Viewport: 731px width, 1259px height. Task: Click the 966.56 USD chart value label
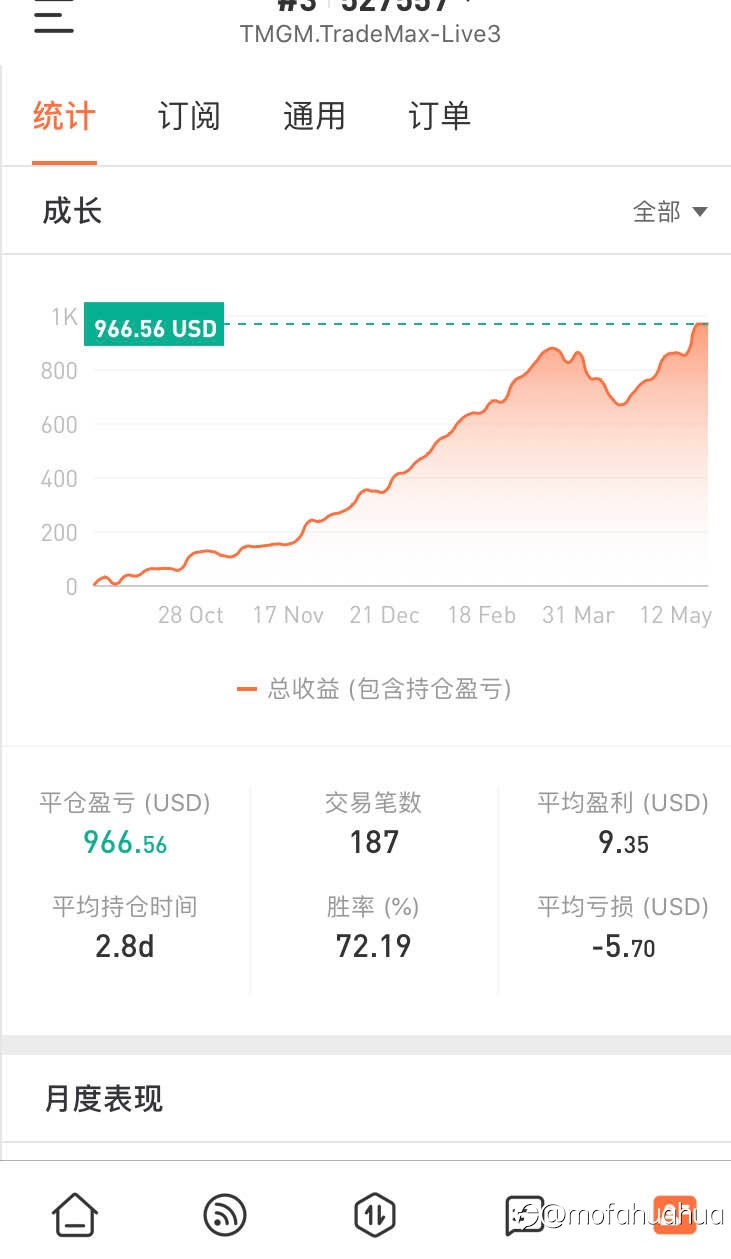coord(154,327)
